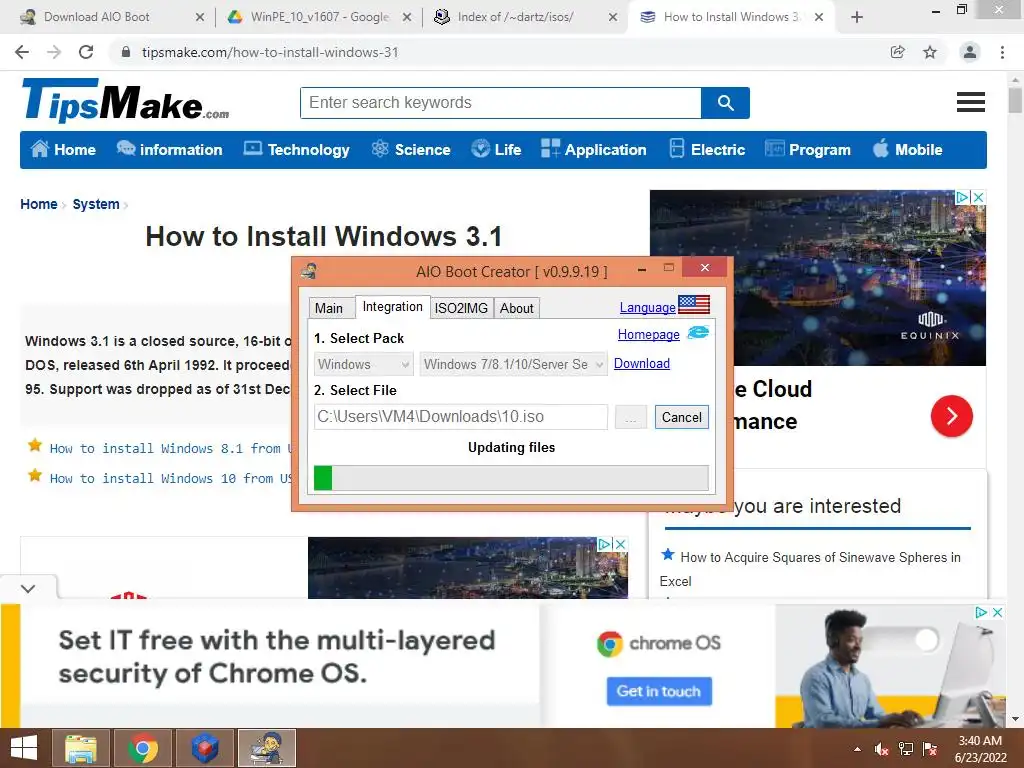Collapse the bottom ad with chevron

28,588
